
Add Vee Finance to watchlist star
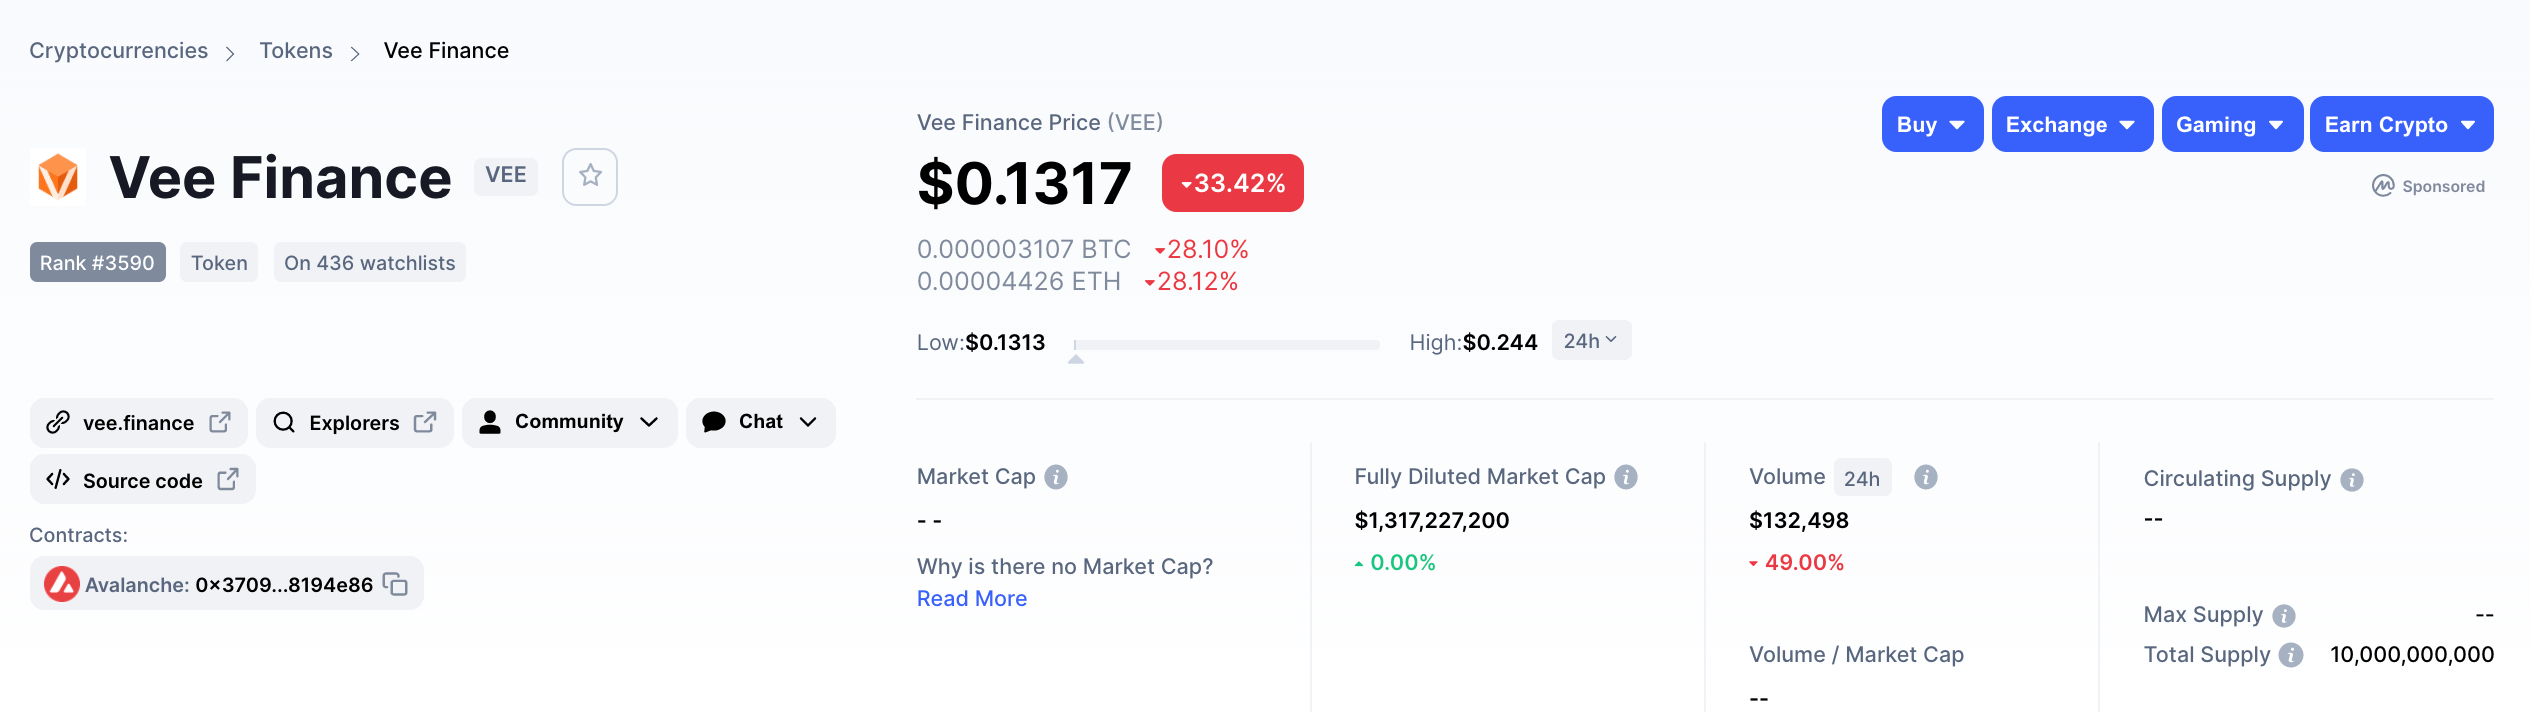[590, 177]
